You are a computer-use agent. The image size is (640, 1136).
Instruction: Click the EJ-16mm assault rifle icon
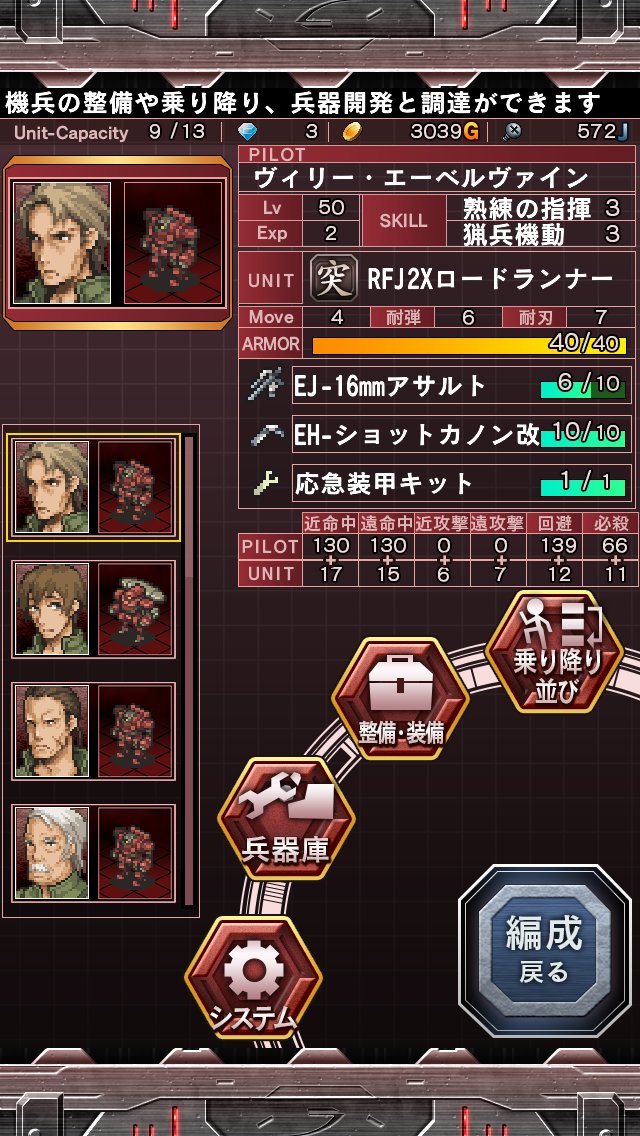[x=265, y=385]
